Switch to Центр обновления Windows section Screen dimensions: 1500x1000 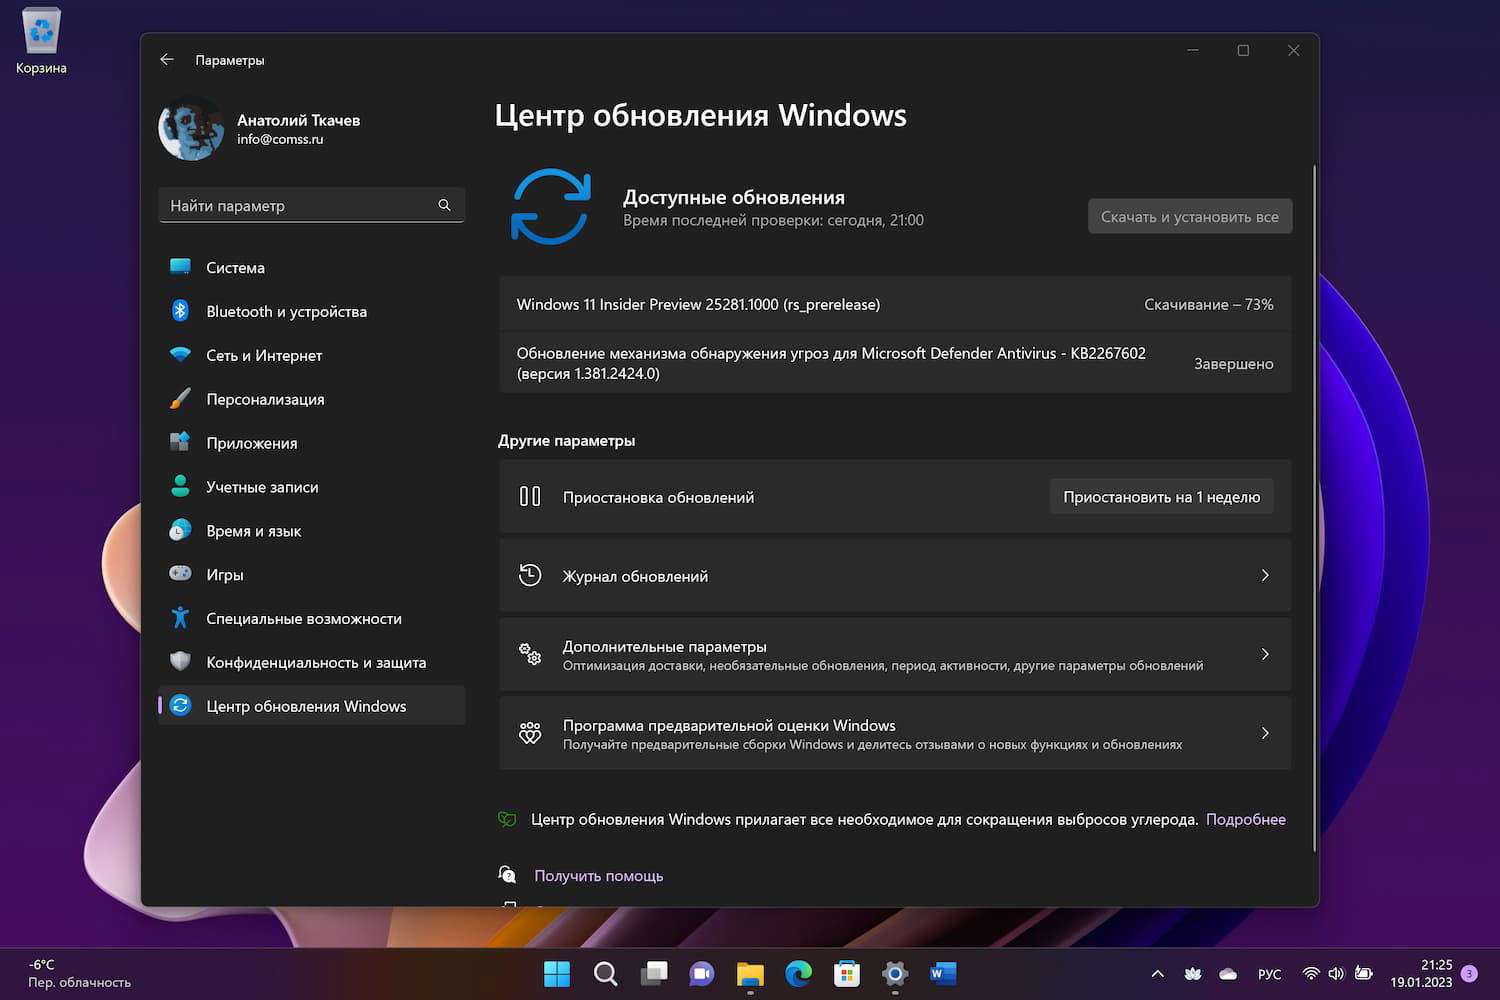coord(305,705)
